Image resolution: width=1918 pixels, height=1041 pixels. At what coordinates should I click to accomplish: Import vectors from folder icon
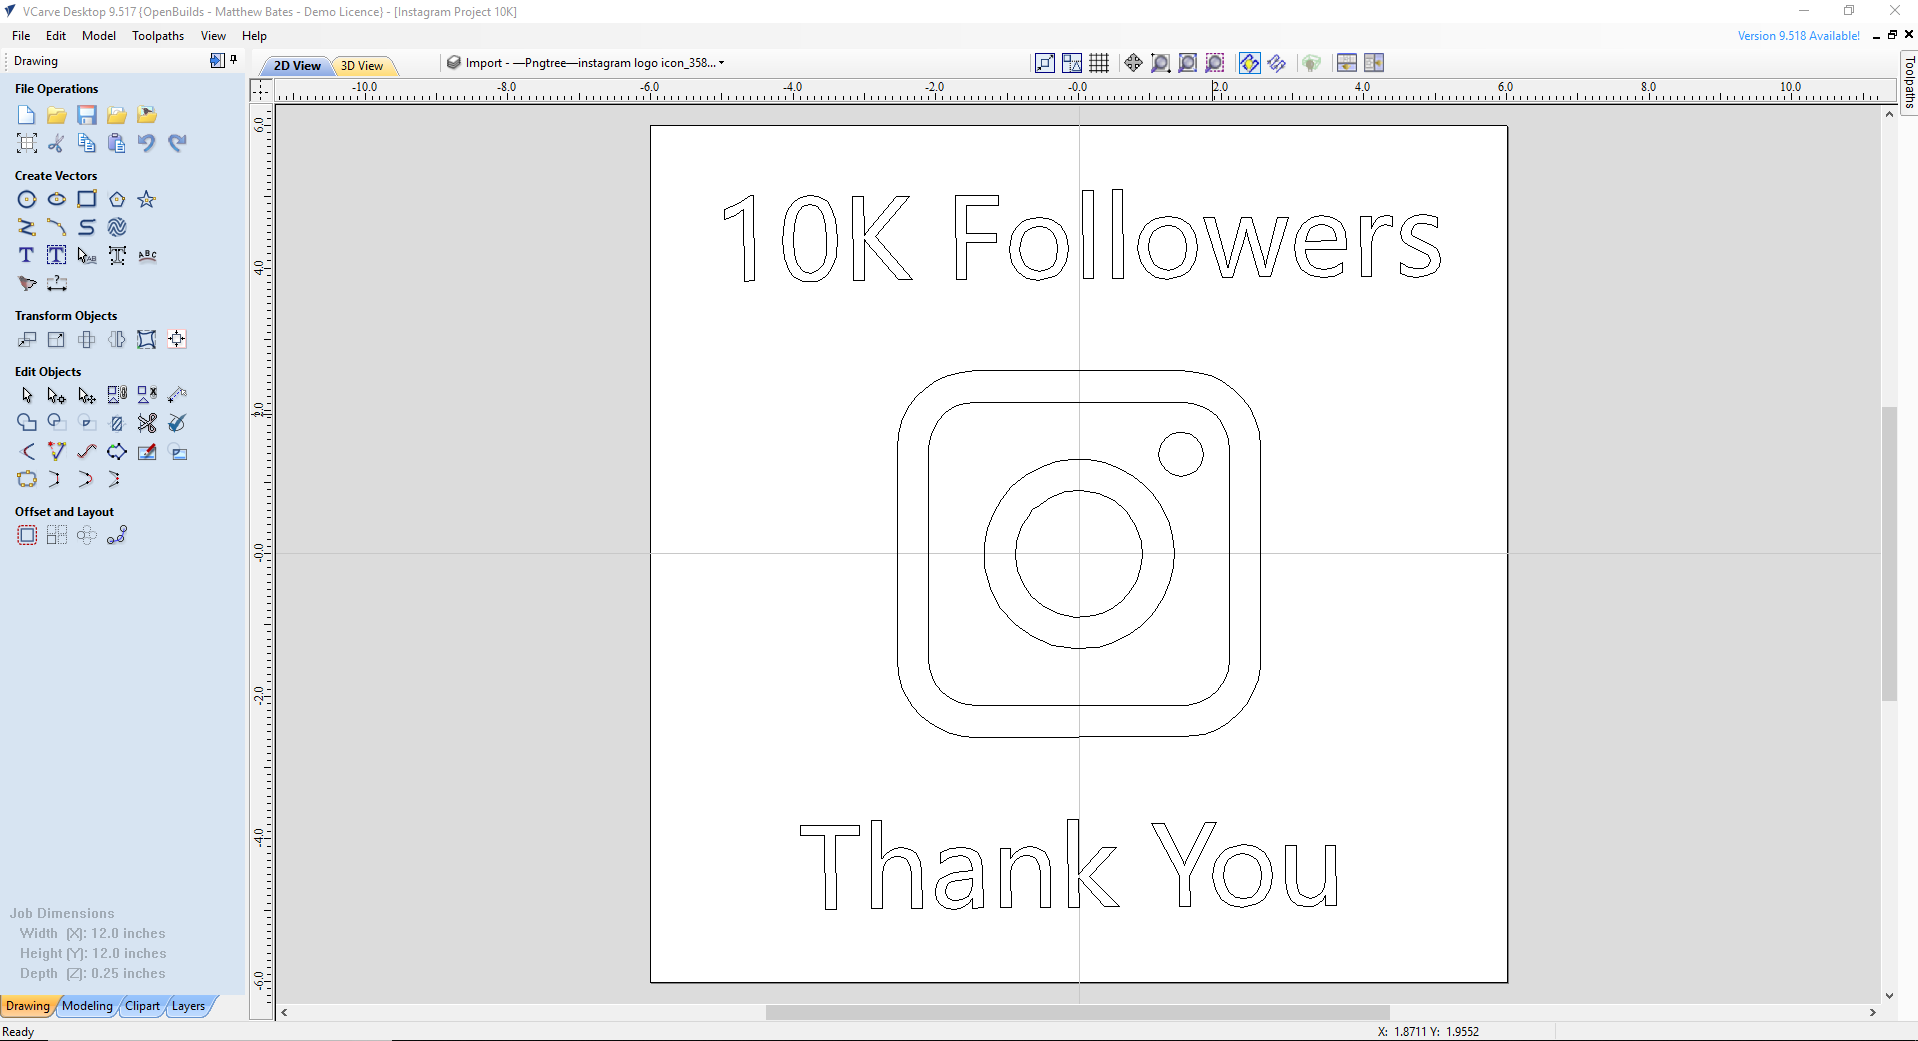point(117,115)
